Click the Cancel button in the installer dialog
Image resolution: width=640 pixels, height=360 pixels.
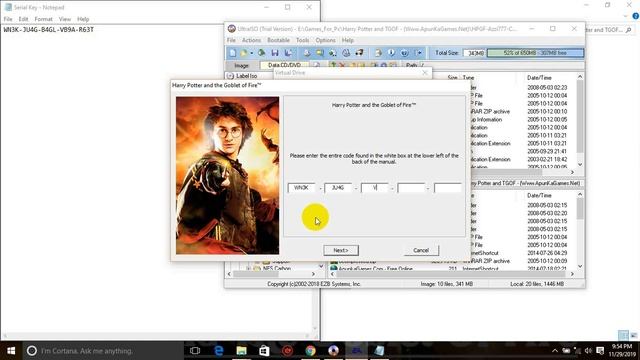[421, 250]
